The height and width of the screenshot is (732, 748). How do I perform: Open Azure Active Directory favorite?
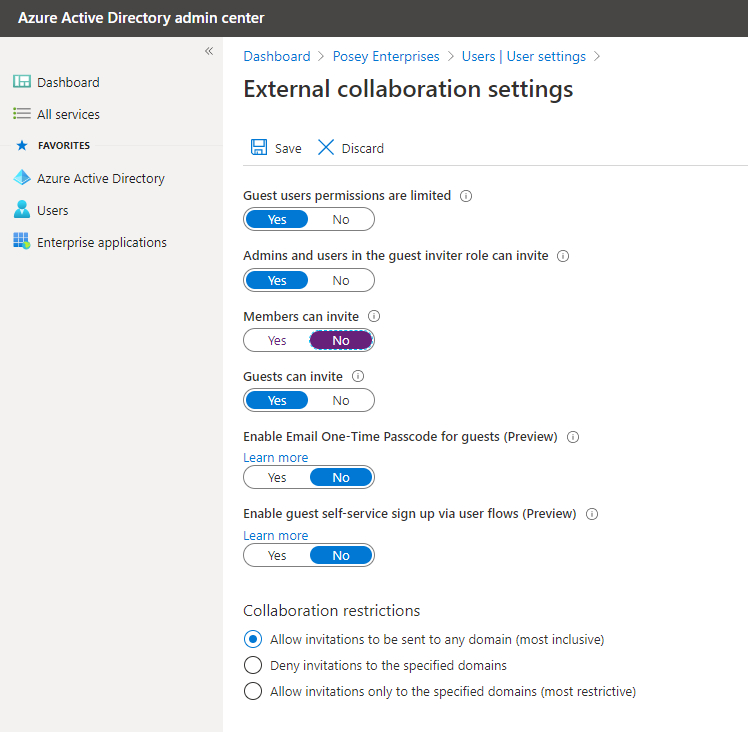[x=101, y=178]
